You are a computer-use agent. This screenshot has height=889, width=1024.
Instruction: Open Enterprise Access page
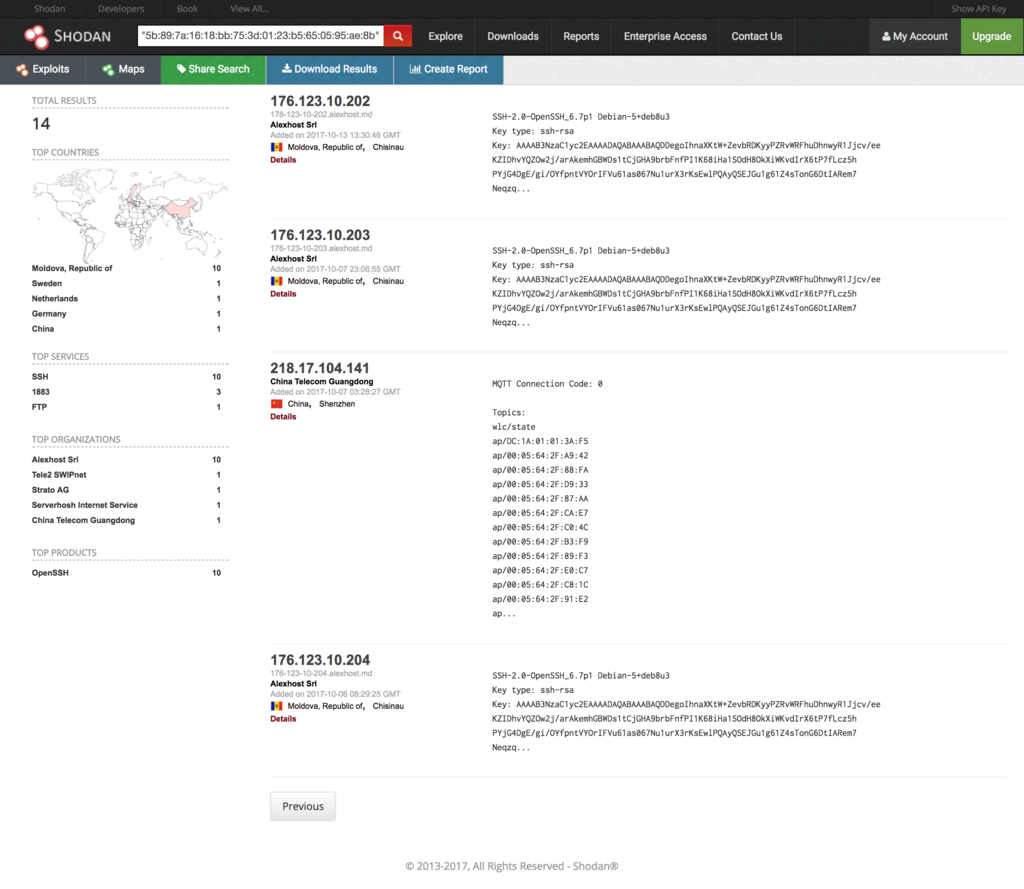665,37
